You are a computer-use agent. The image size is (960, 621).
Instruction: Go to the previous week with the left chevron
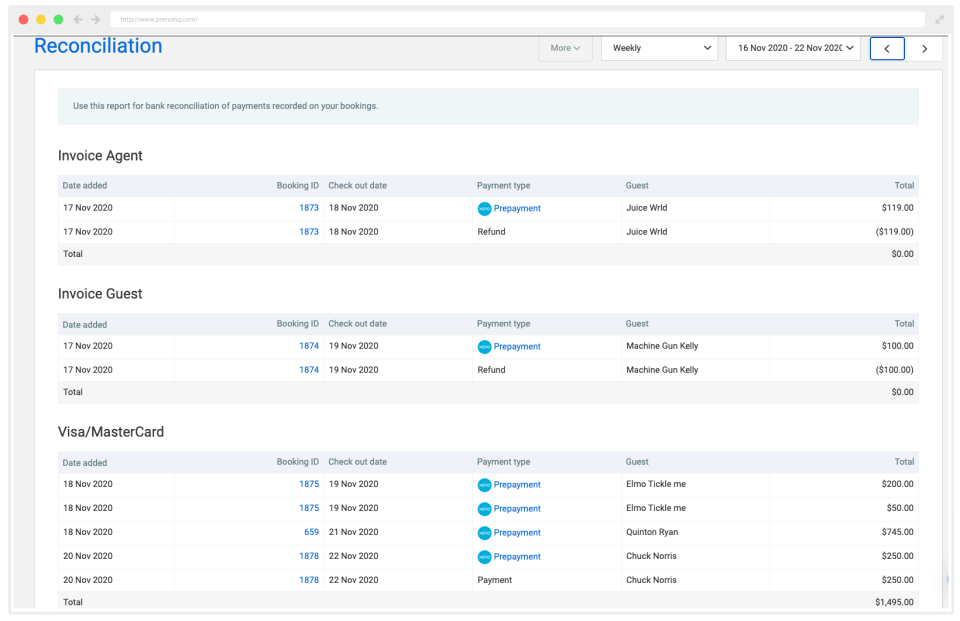click(x=887, y=48)
